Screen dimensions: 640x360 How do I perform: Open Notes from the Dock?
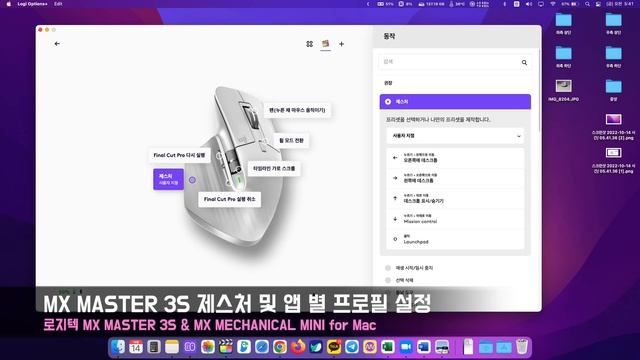tap(172, 347)
